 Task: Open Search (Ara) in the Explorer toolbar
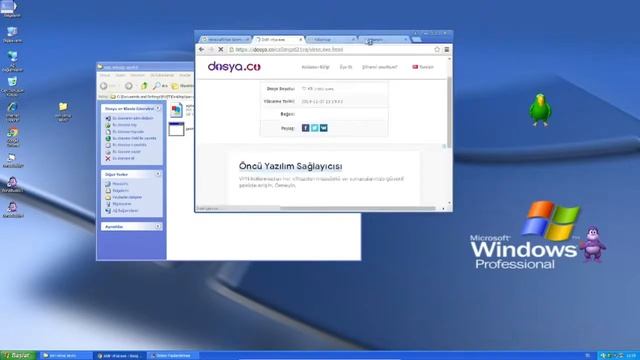tap(160, 86)
